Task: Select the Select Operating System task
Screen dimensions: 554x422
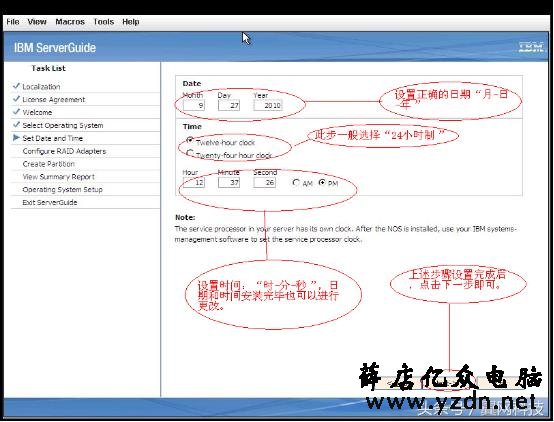Action: coord(63,125)
